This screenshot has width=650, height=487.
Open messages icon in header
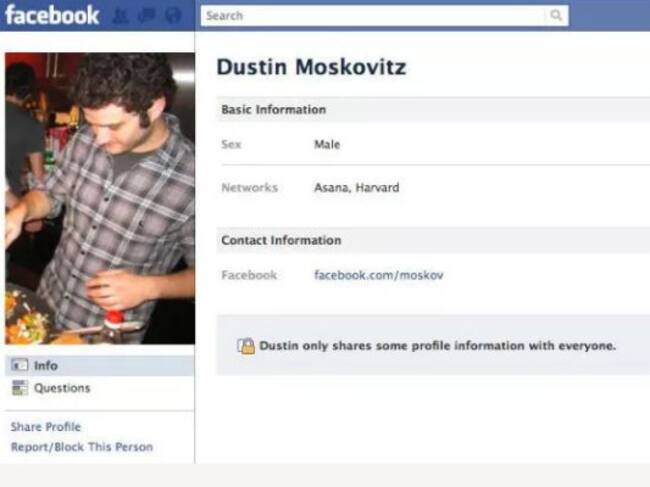pyautogui.click(x=147, y=16)
